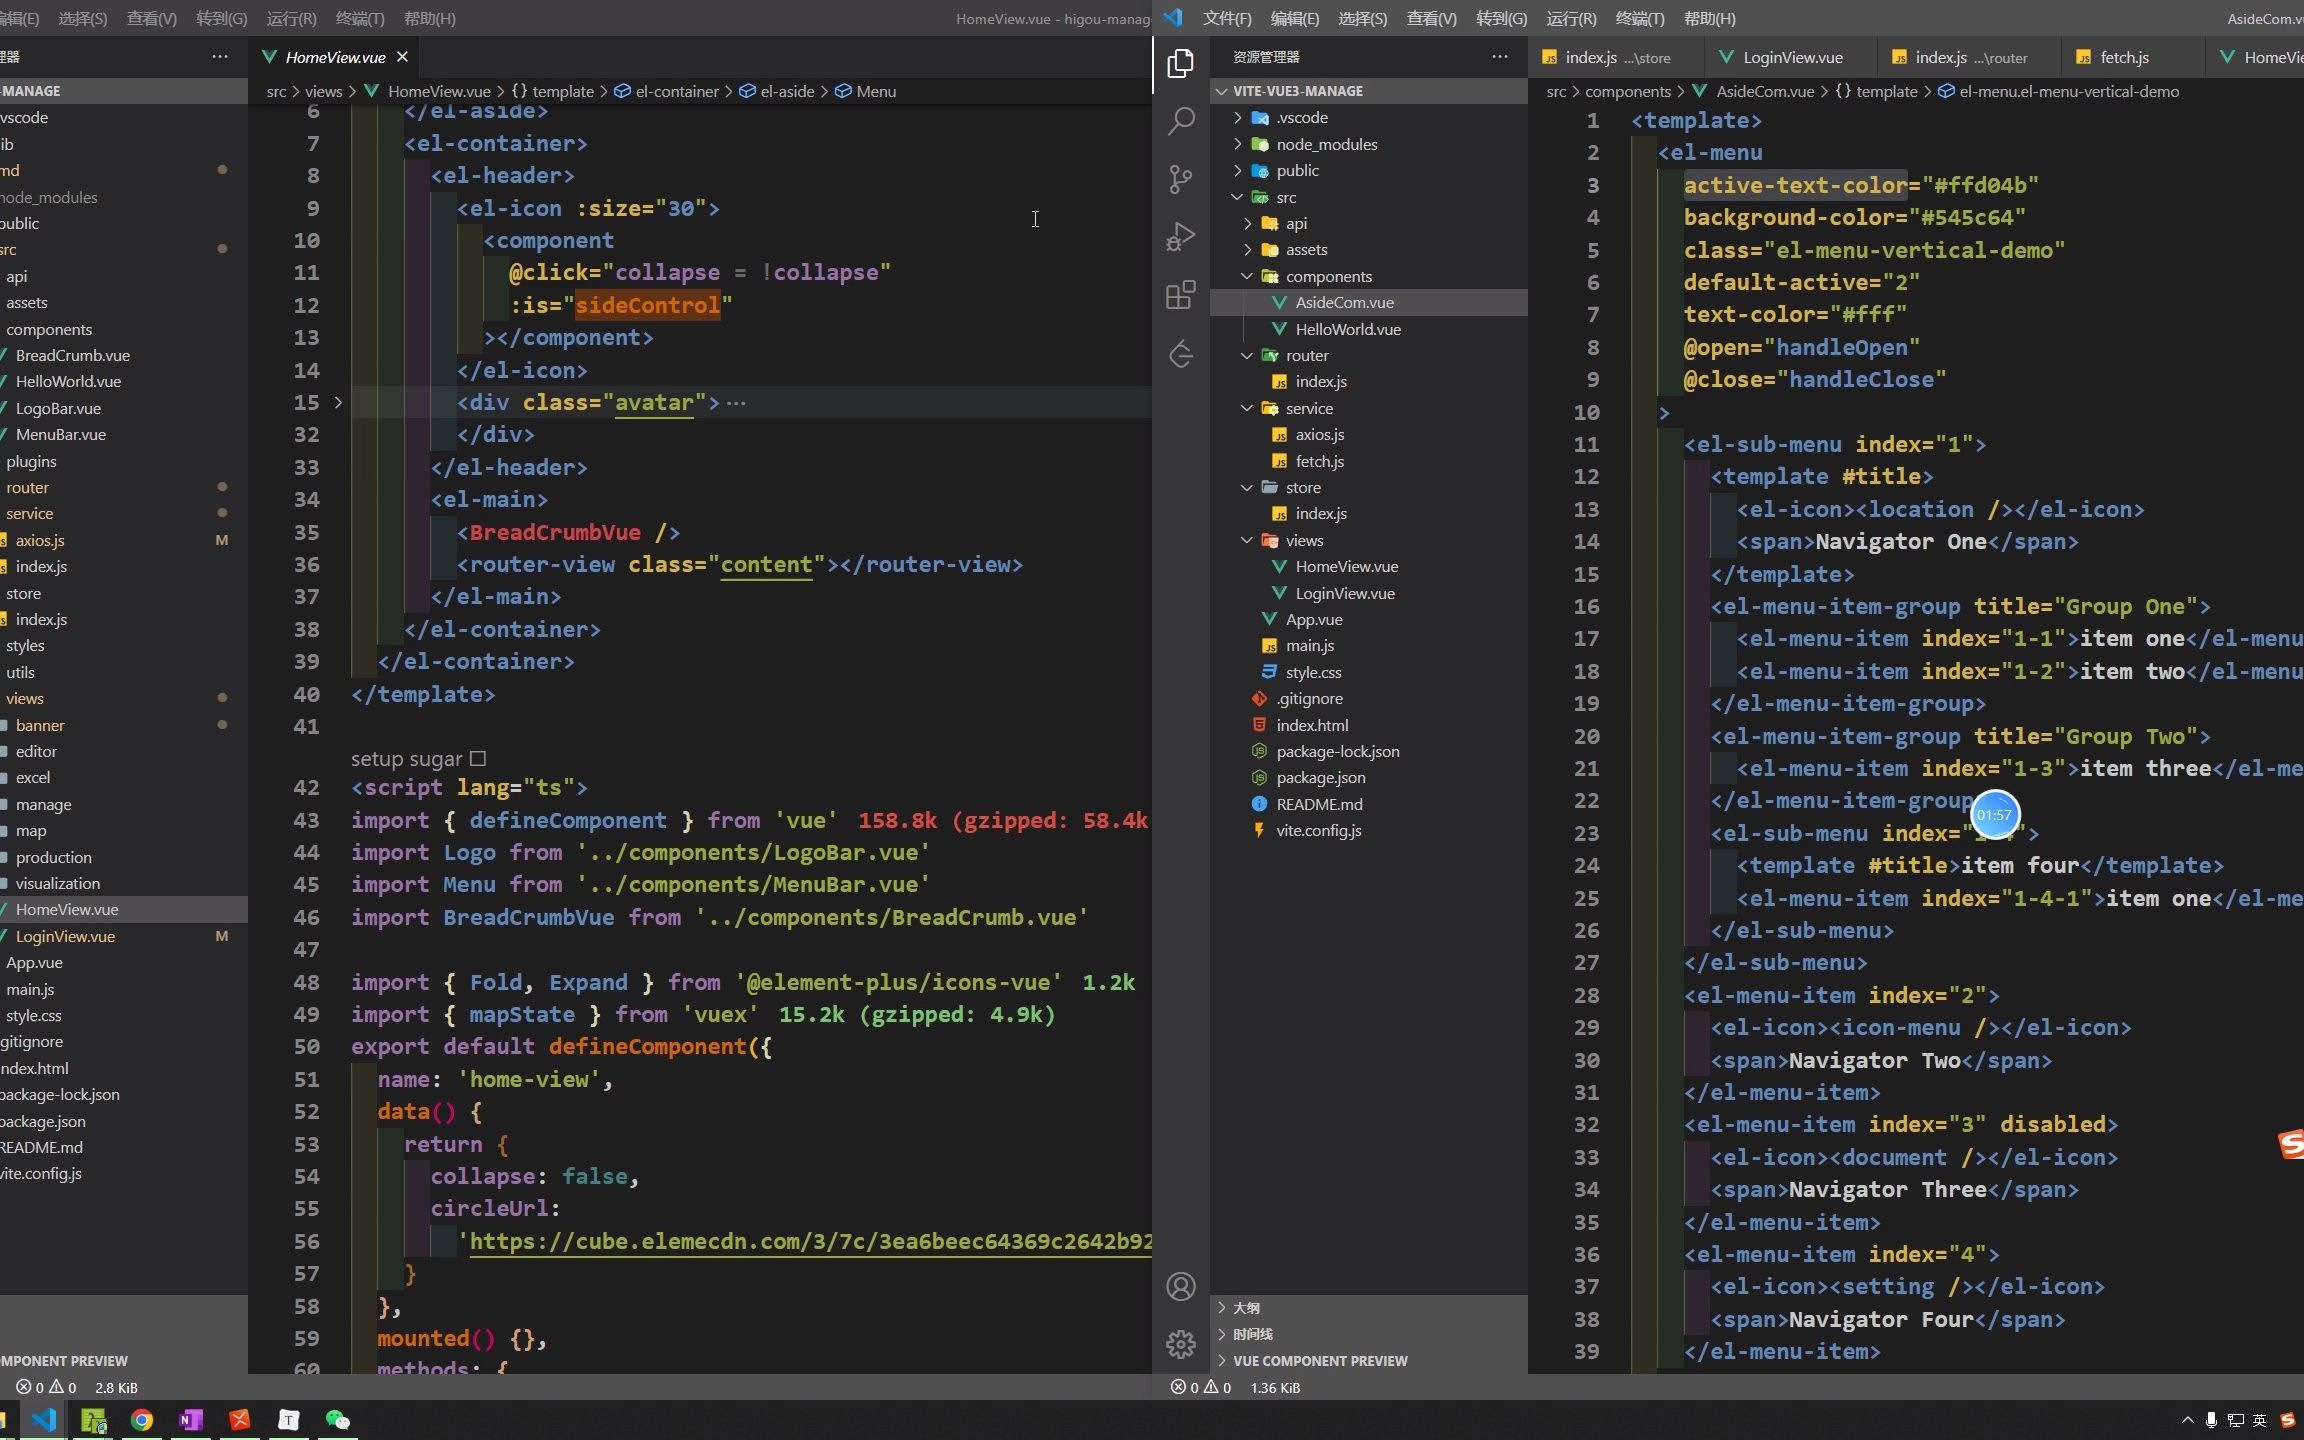The width and height of the screenshot is (2304, 1440).
Task: Switch to index.js router tab
Action: 1969,57
